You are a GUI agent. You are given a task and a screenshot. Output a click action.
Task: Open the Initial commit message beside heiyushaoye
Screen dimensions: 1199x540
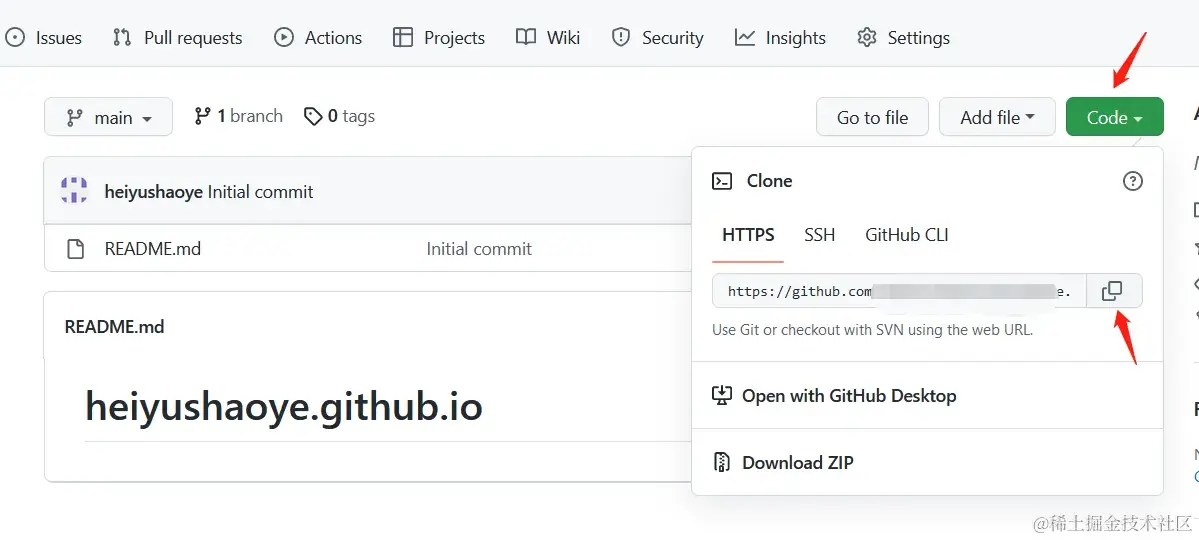(x=261, y=191)
